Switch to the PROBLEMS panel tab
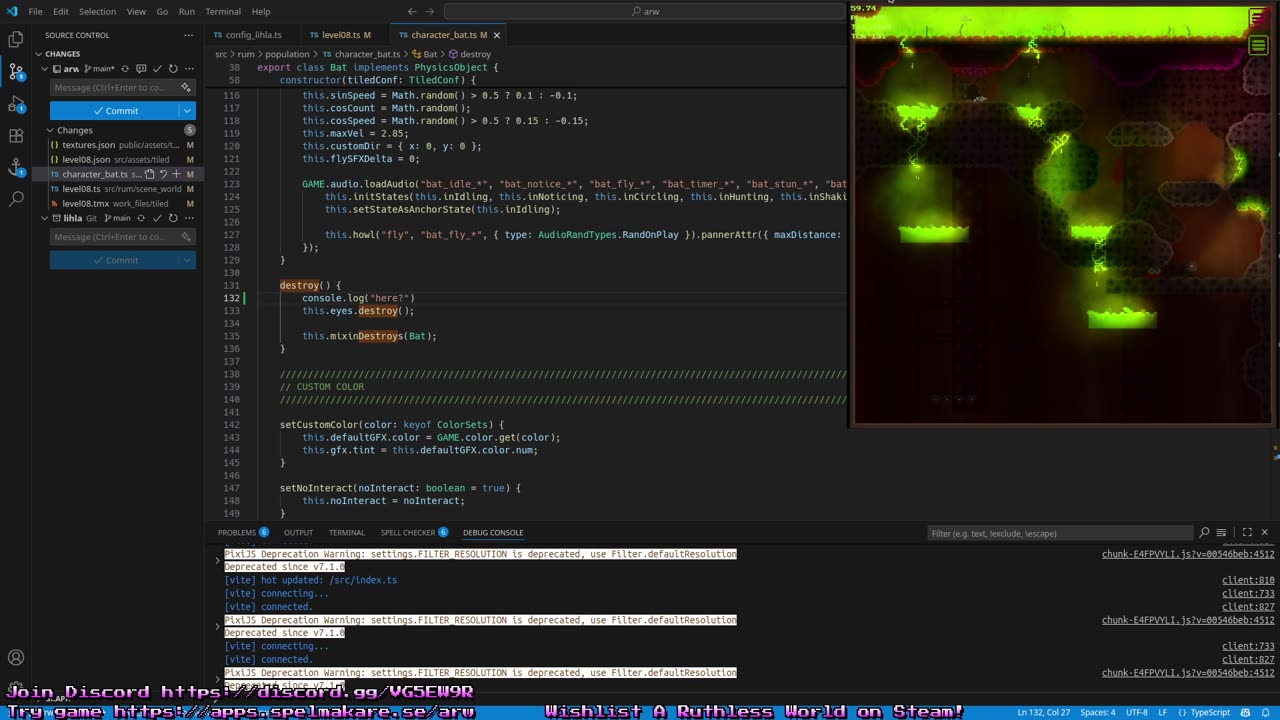The height and width of the screenshot is (720, 1280). click(x=237, y=533)
